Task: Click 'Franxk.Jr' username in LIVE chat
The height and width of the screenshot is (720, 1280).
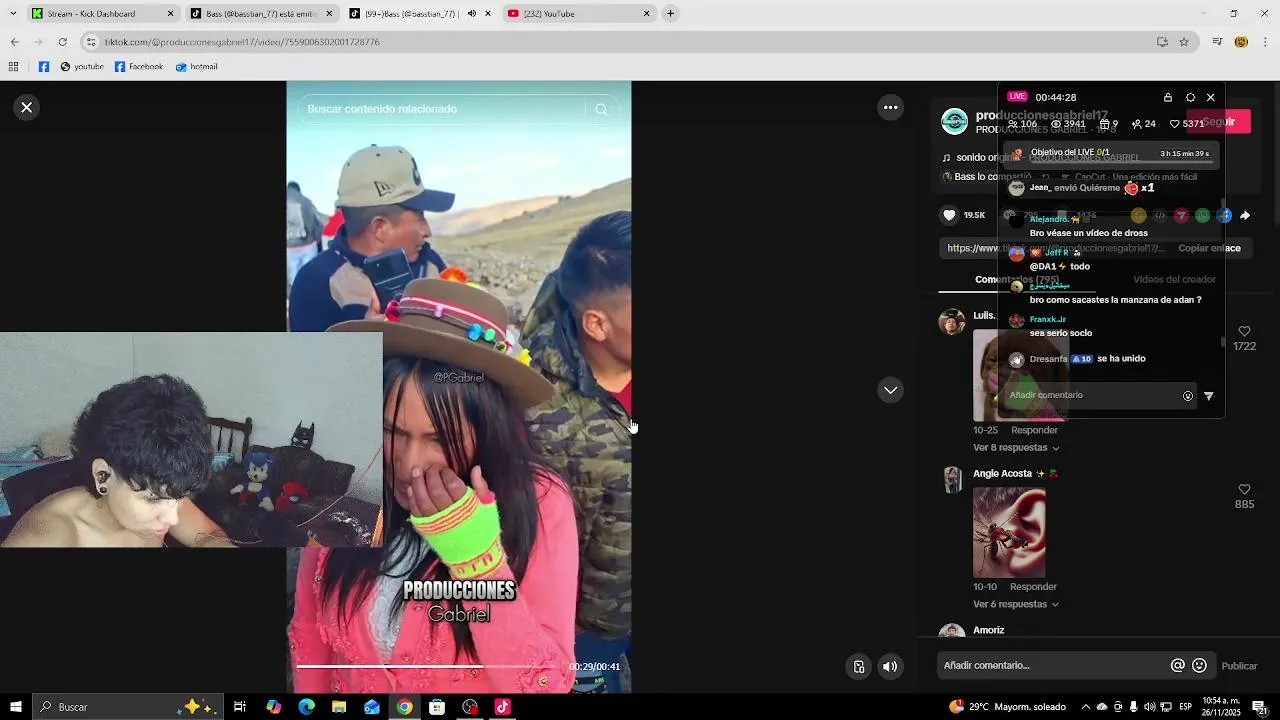Action: tap(1048, 319)
